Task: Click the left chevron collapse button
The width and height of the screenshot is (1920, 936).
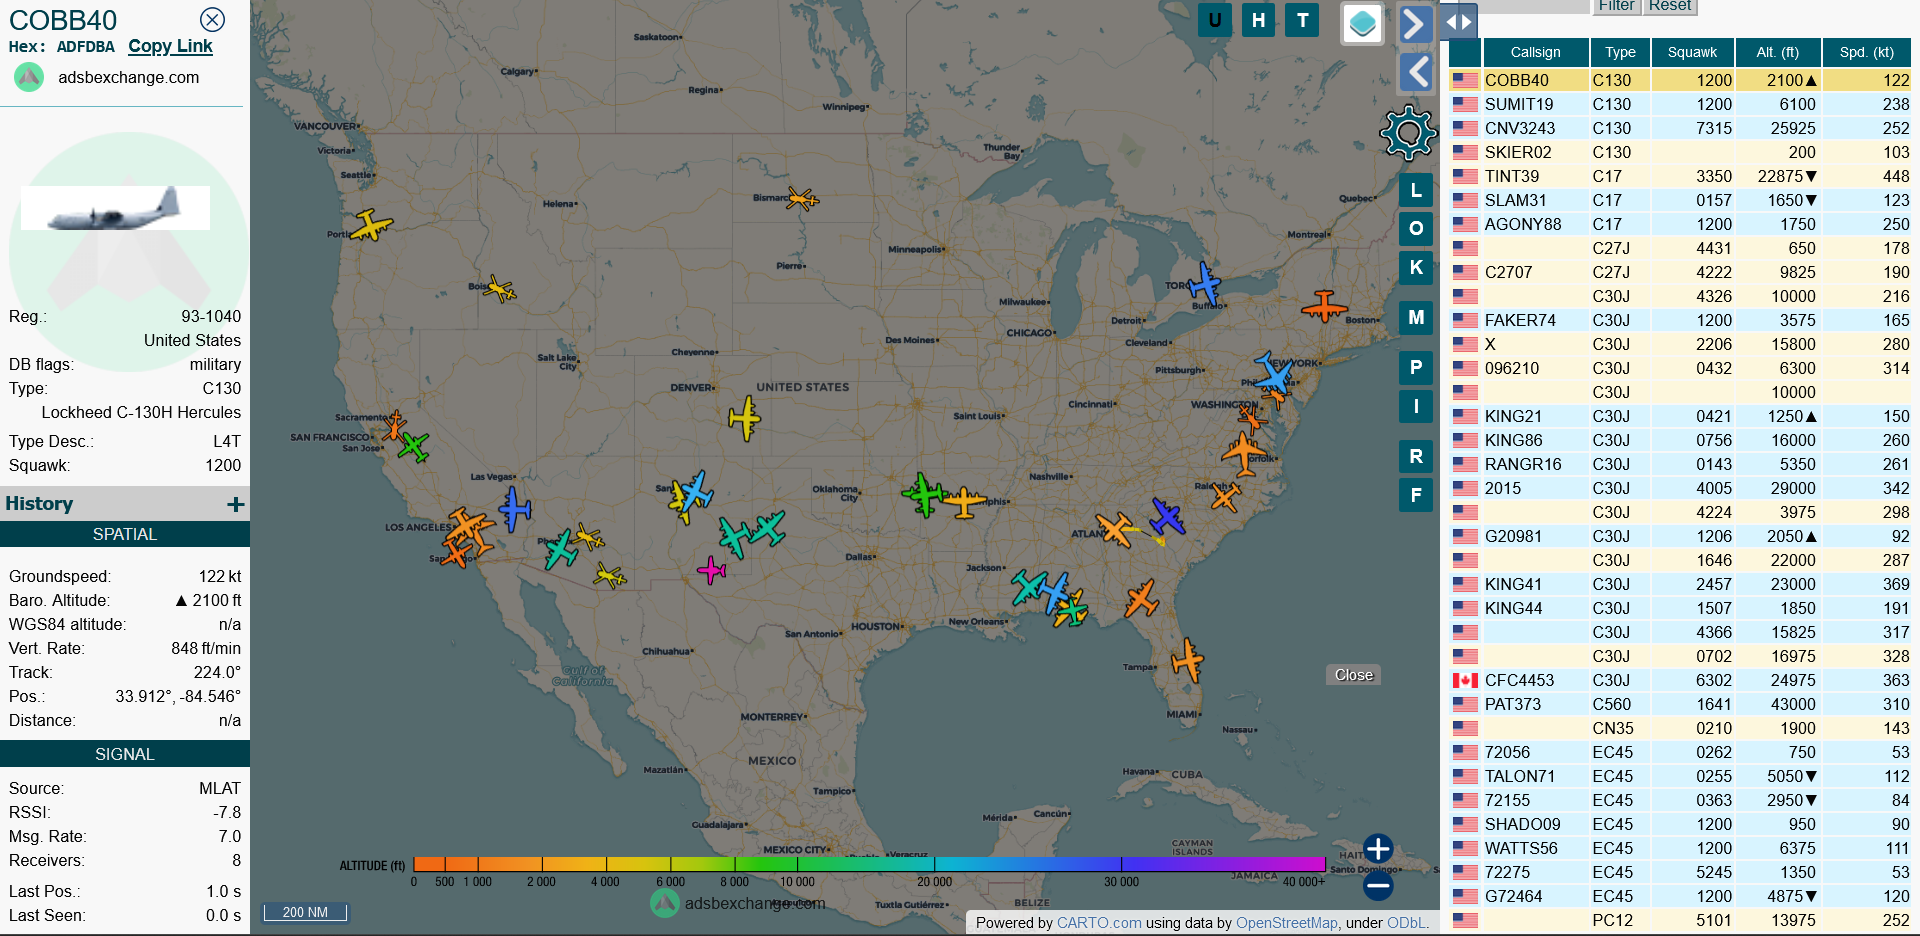Action: click(x=1415, y=72)
